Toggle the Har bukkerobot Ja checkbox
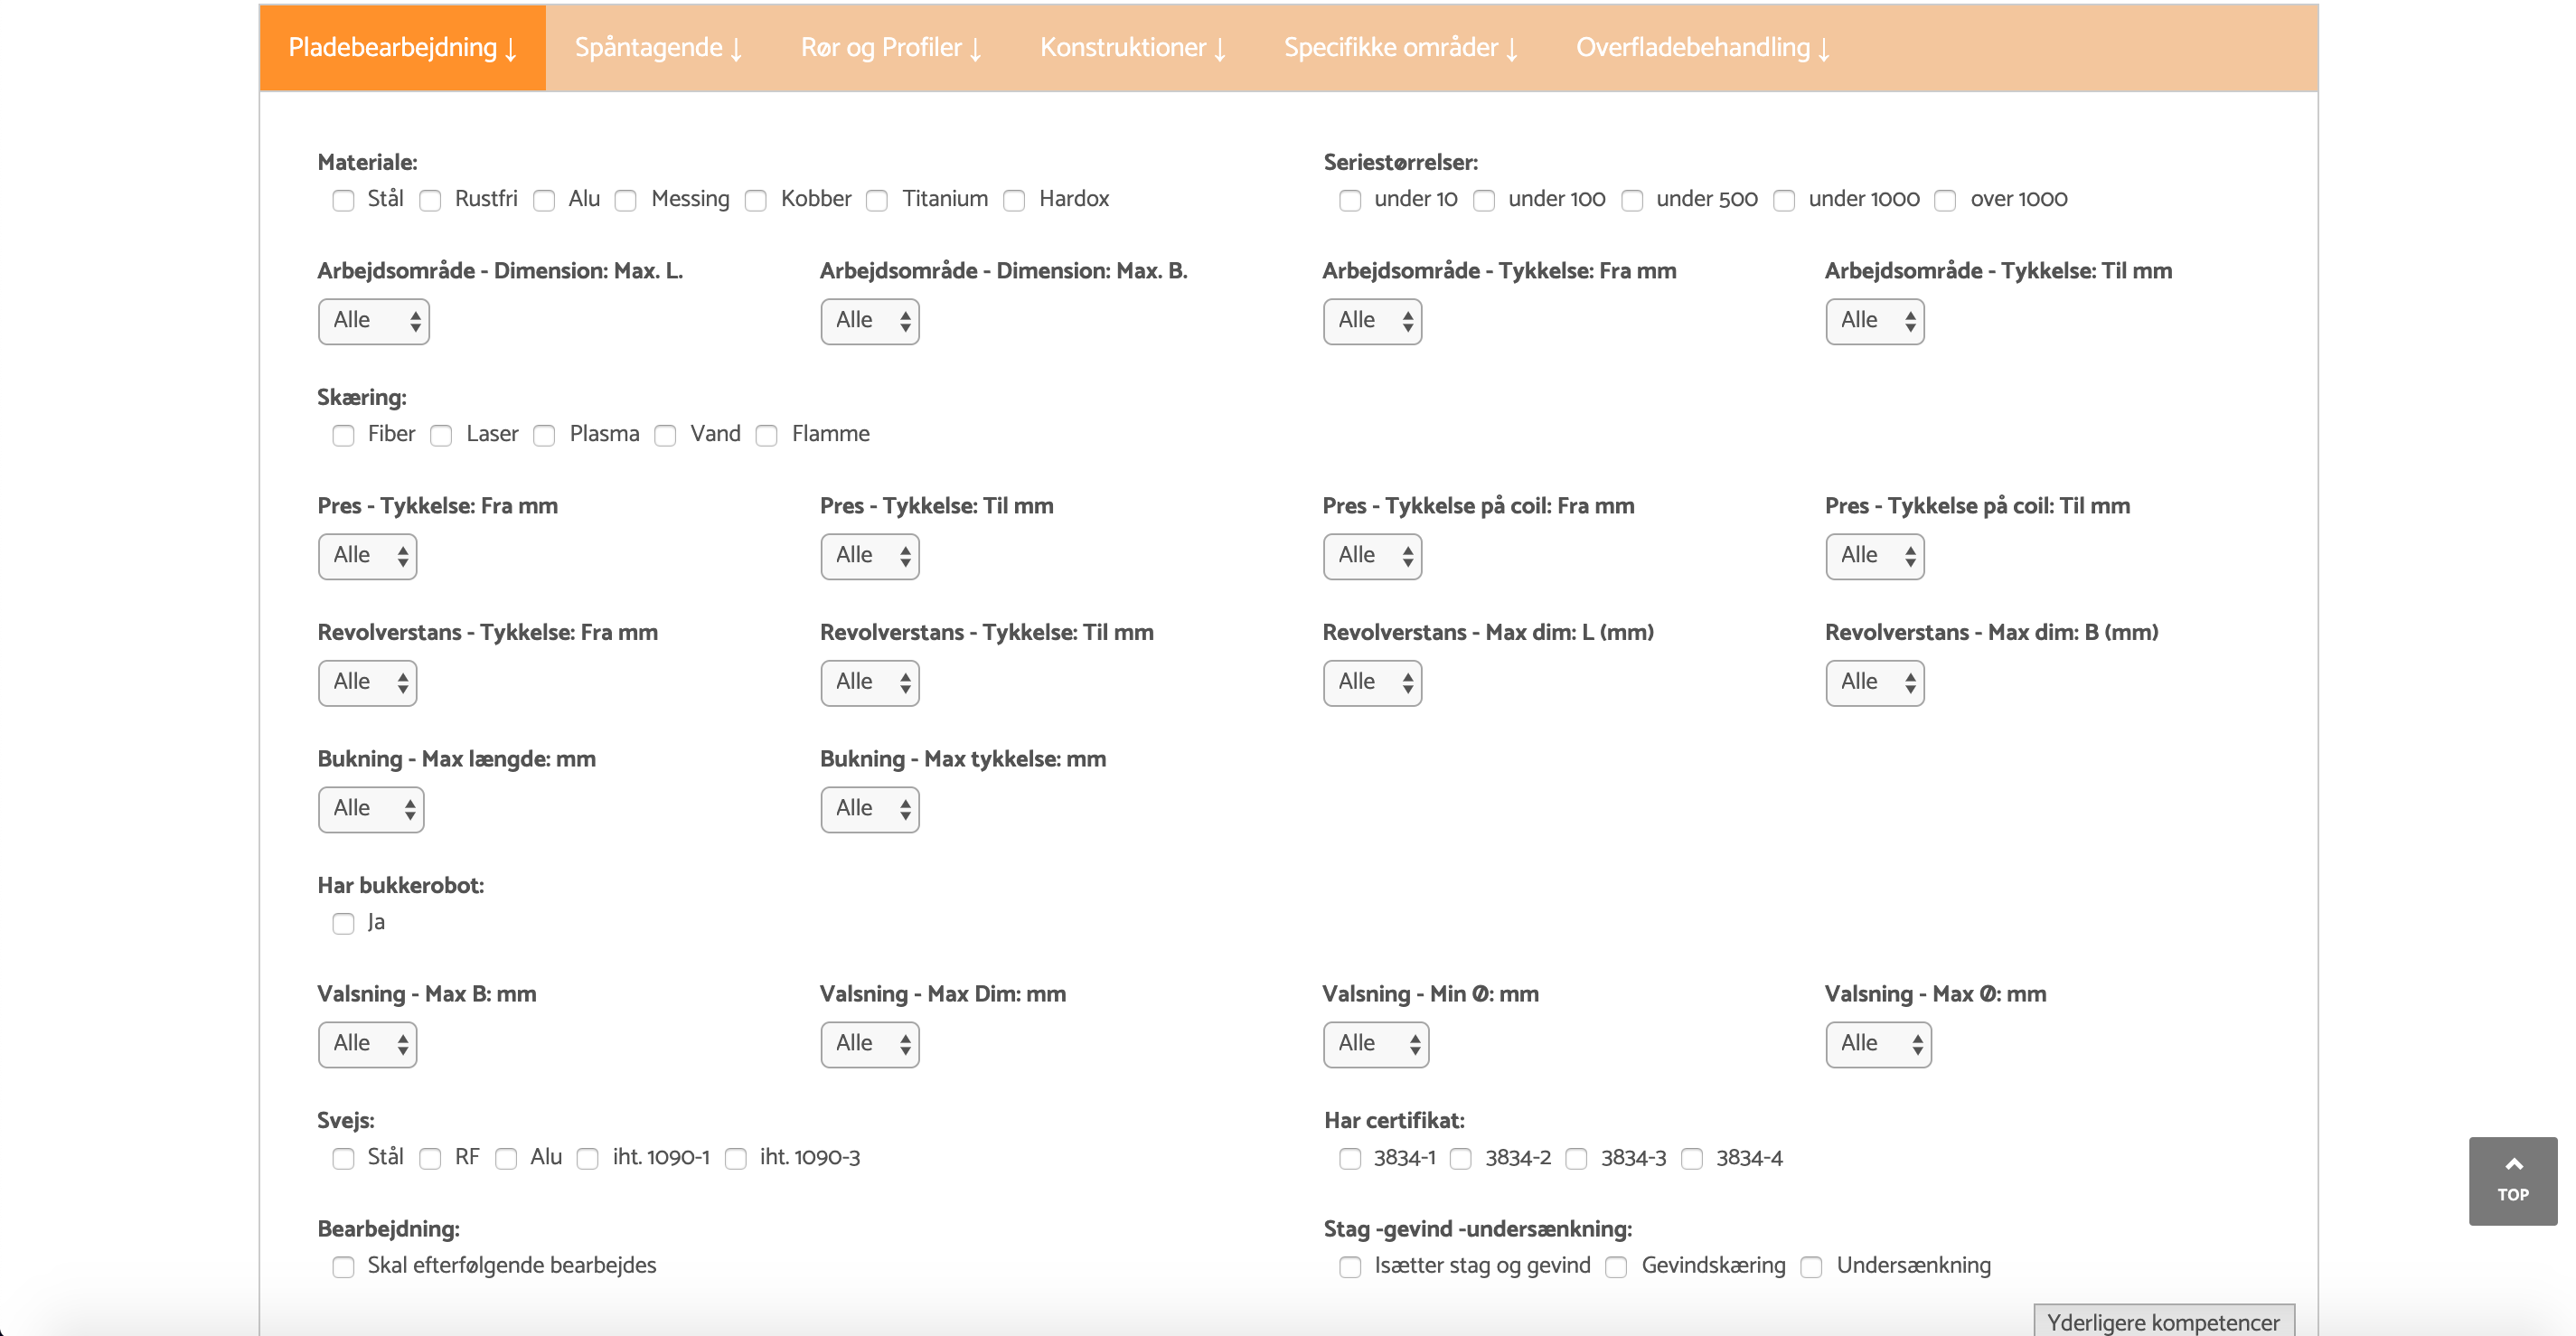2576x1336 pixels. pos(343,923)
